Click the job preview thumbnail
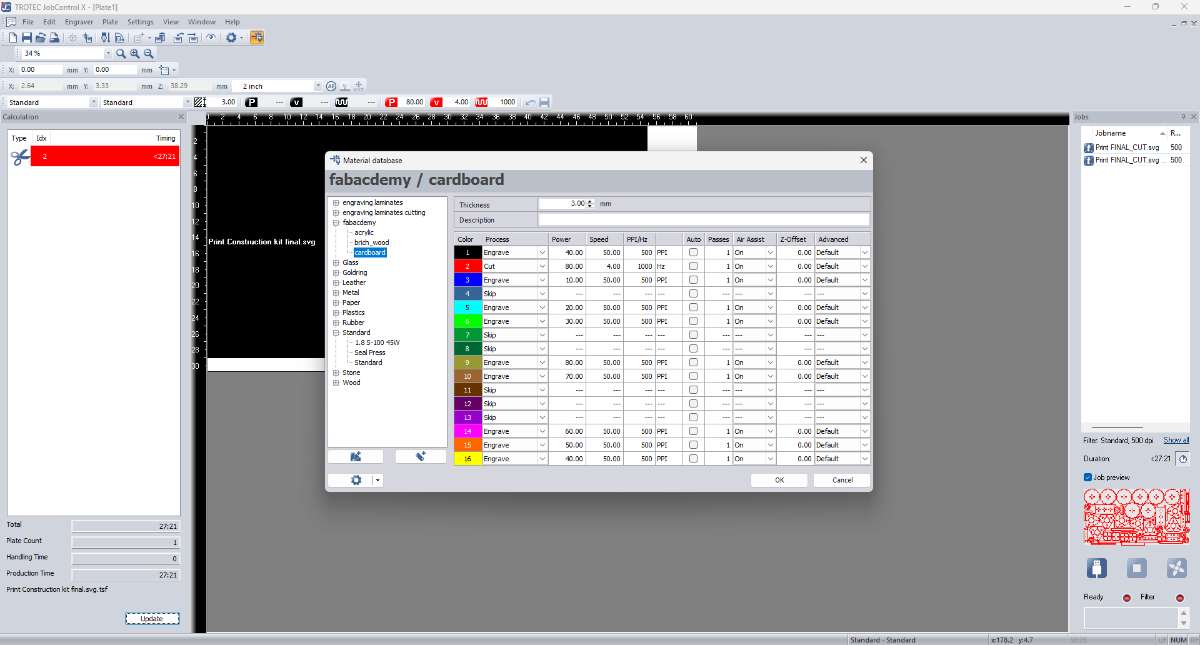This screenshot has width=1200, height=645. point(1136,518)
